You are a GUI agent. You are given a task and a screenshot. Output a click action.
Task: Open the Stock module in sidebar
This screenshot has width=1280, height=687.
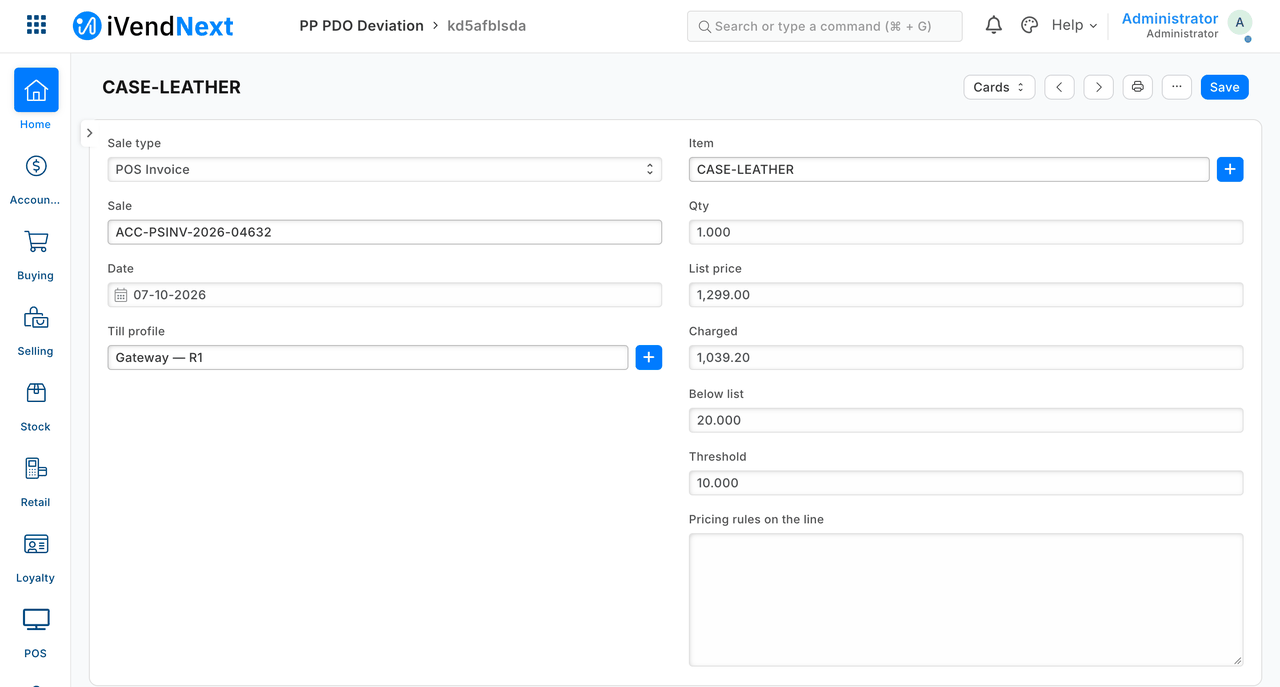pyautogui.click(x=36, y=407)
